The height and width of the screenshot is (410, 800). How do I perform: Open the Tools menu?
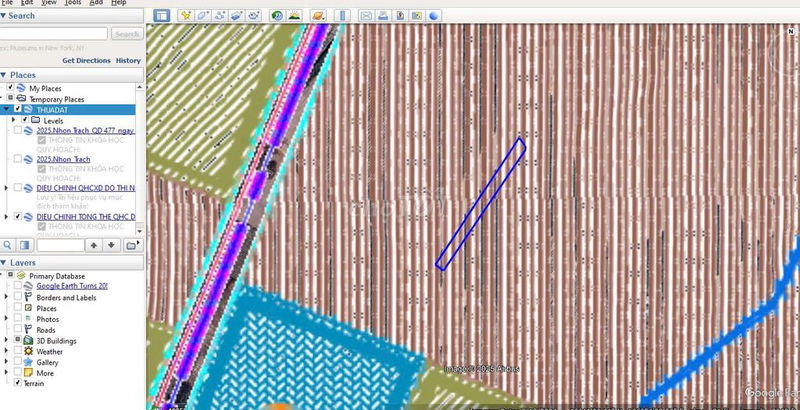tap(73, 3)
